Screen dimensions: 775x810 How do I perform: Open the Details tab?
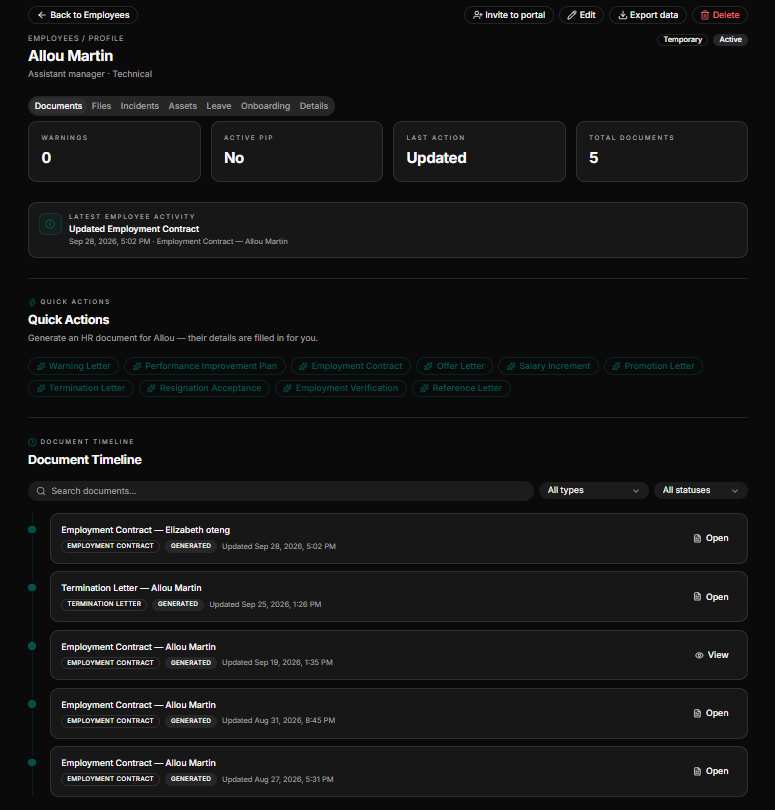point(314,106)
